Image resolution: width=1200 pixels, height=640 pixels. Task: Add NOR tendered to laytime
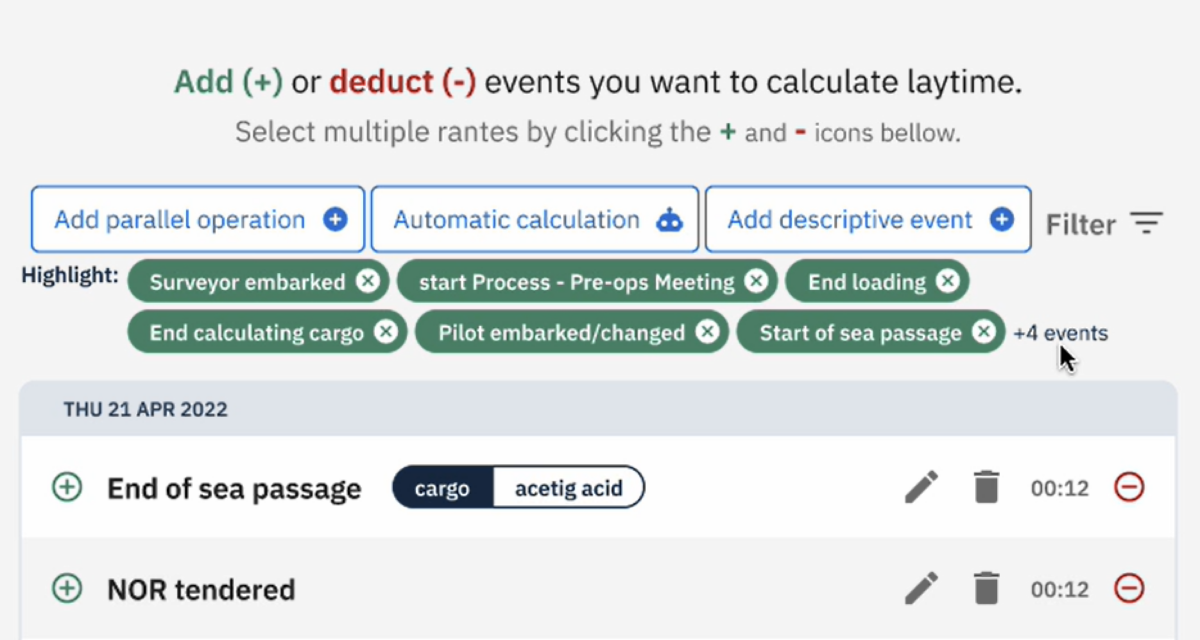pos(67,589)
